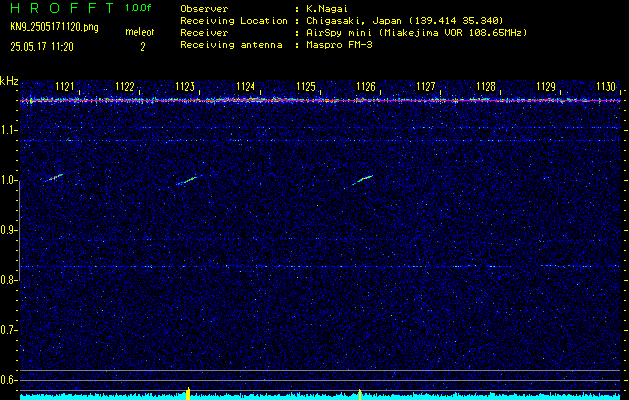629x400 pixels.
Task: Click the 1.1 frequency axis label
Action: click(8, 130)
